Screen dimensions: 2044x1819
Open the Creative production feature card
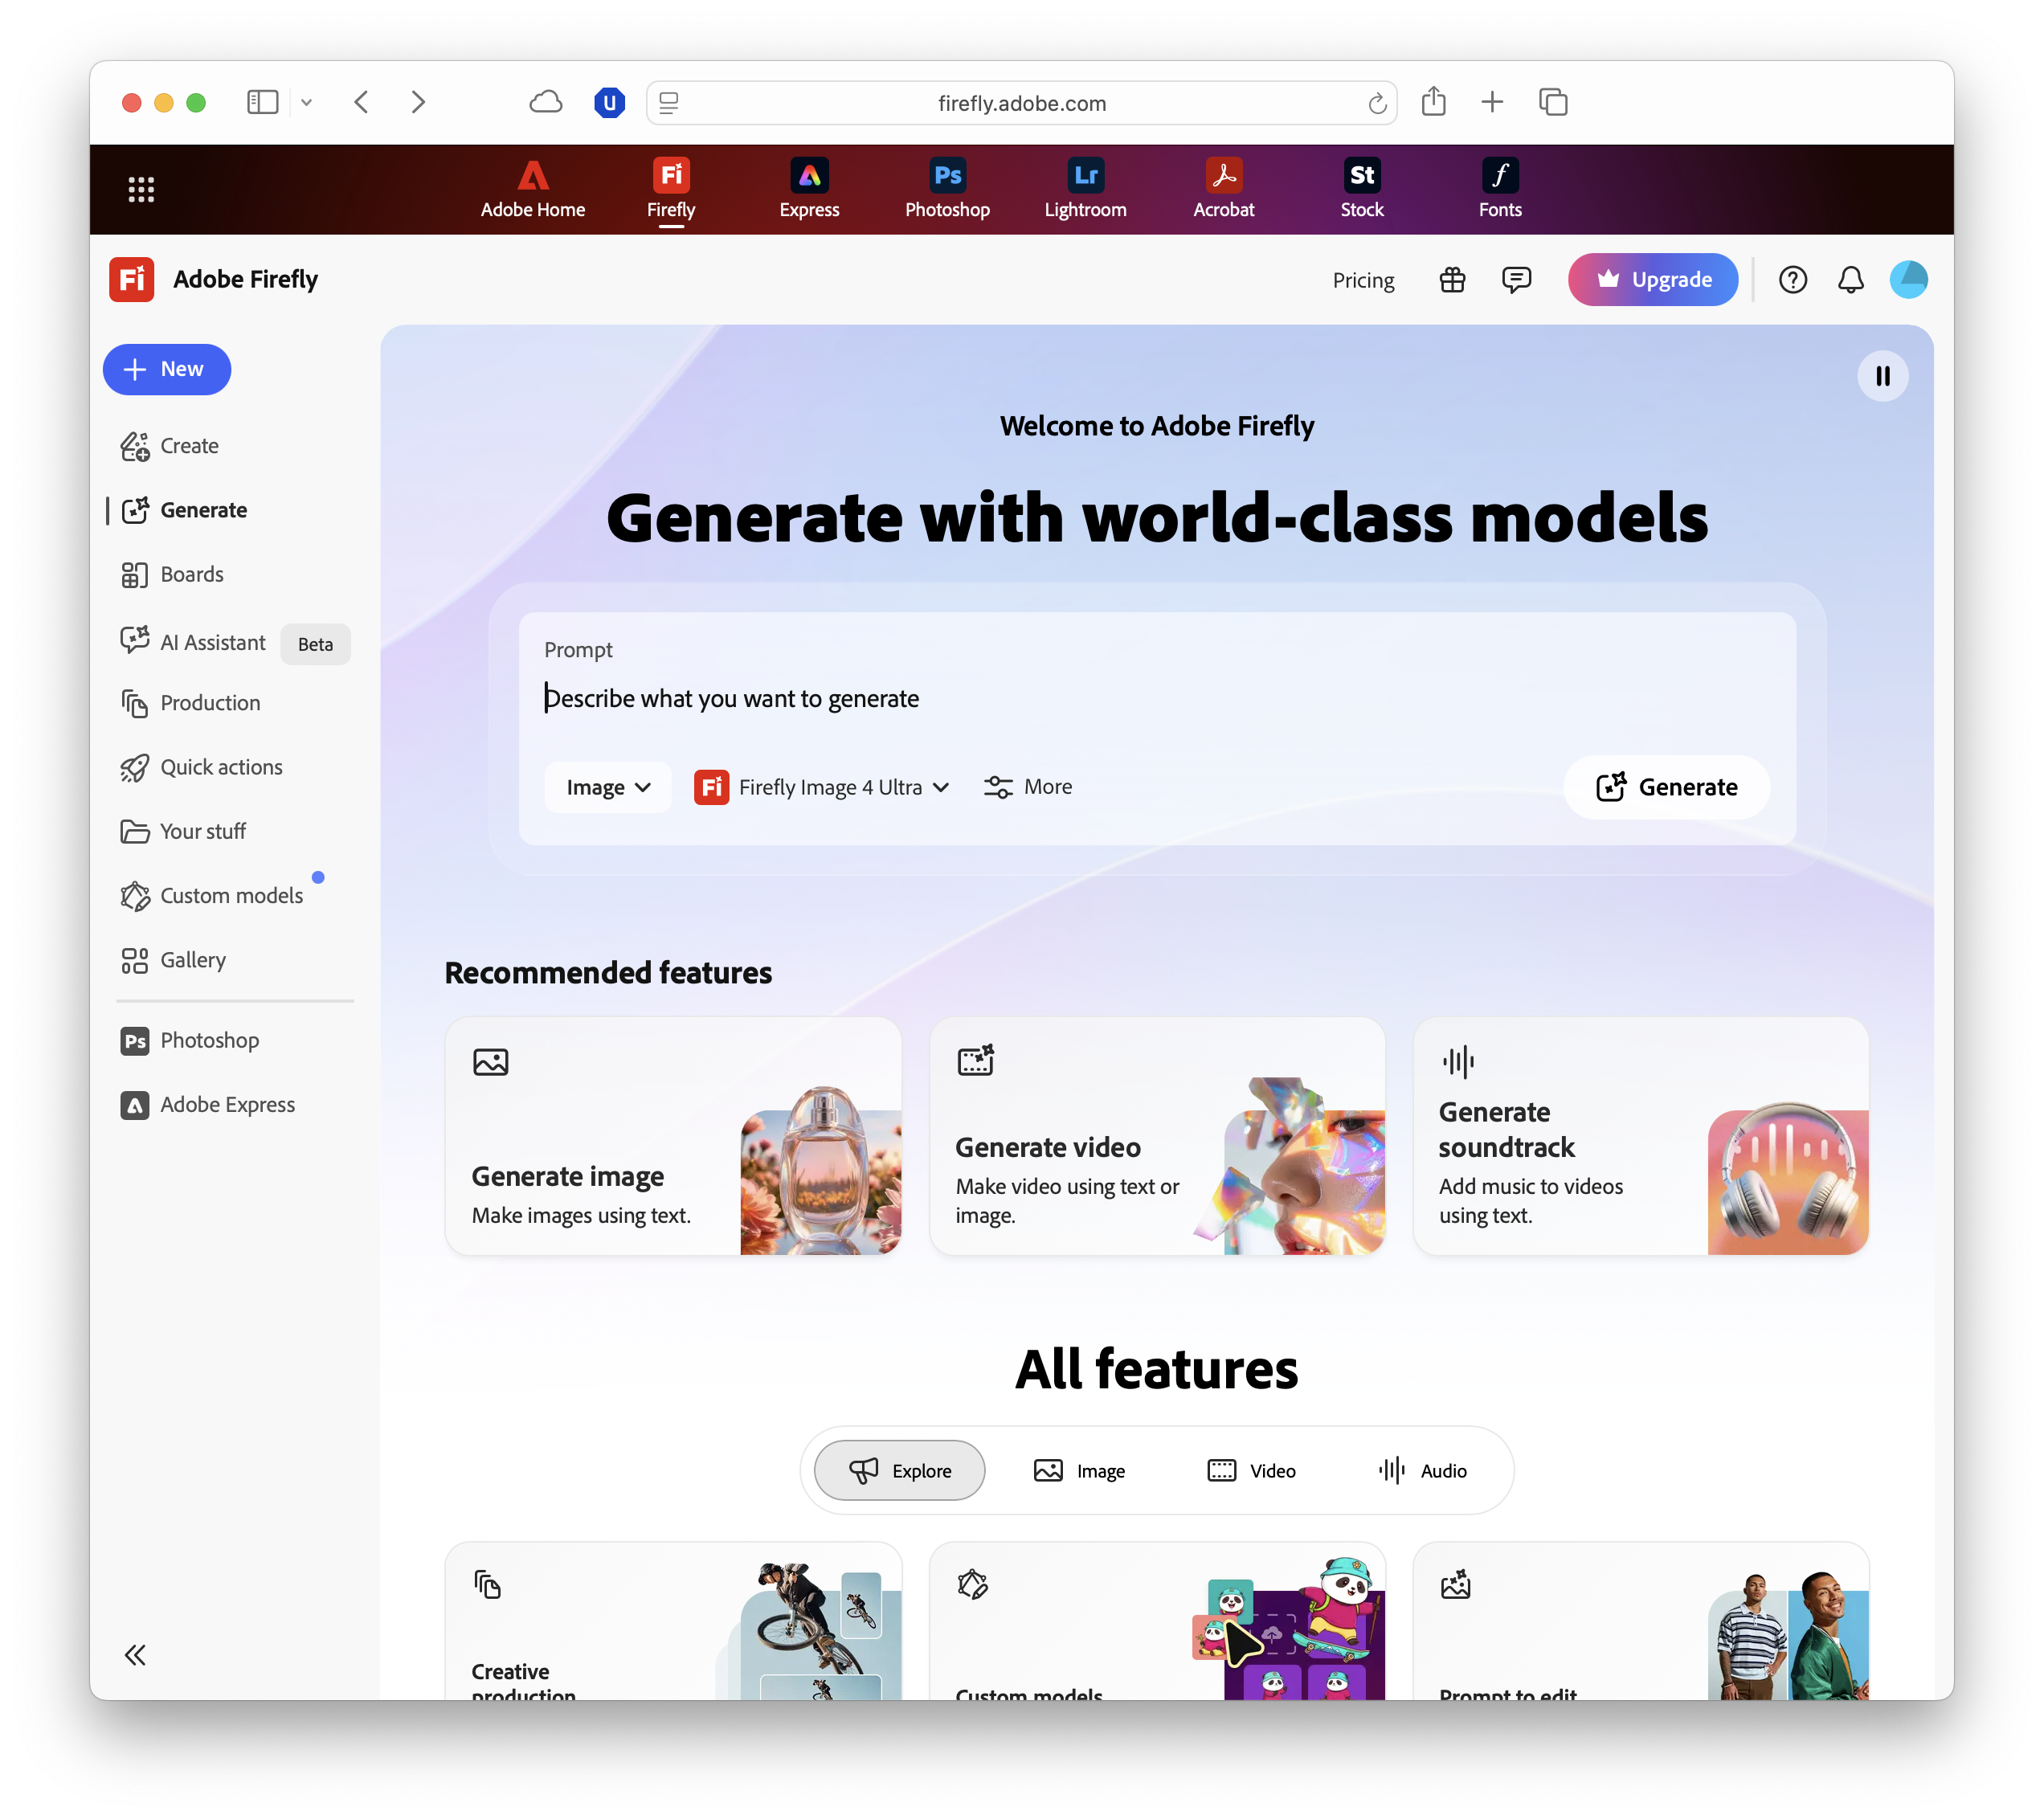point(673,1621)
